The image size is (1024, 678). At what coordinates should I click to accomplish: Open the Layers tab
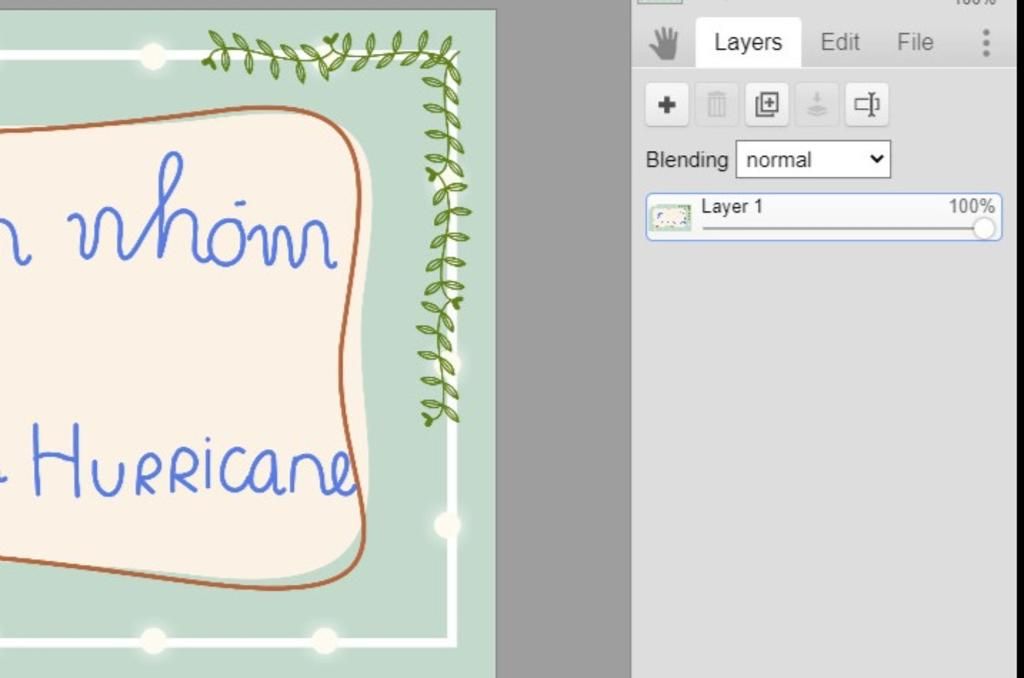tap(748, 42)
